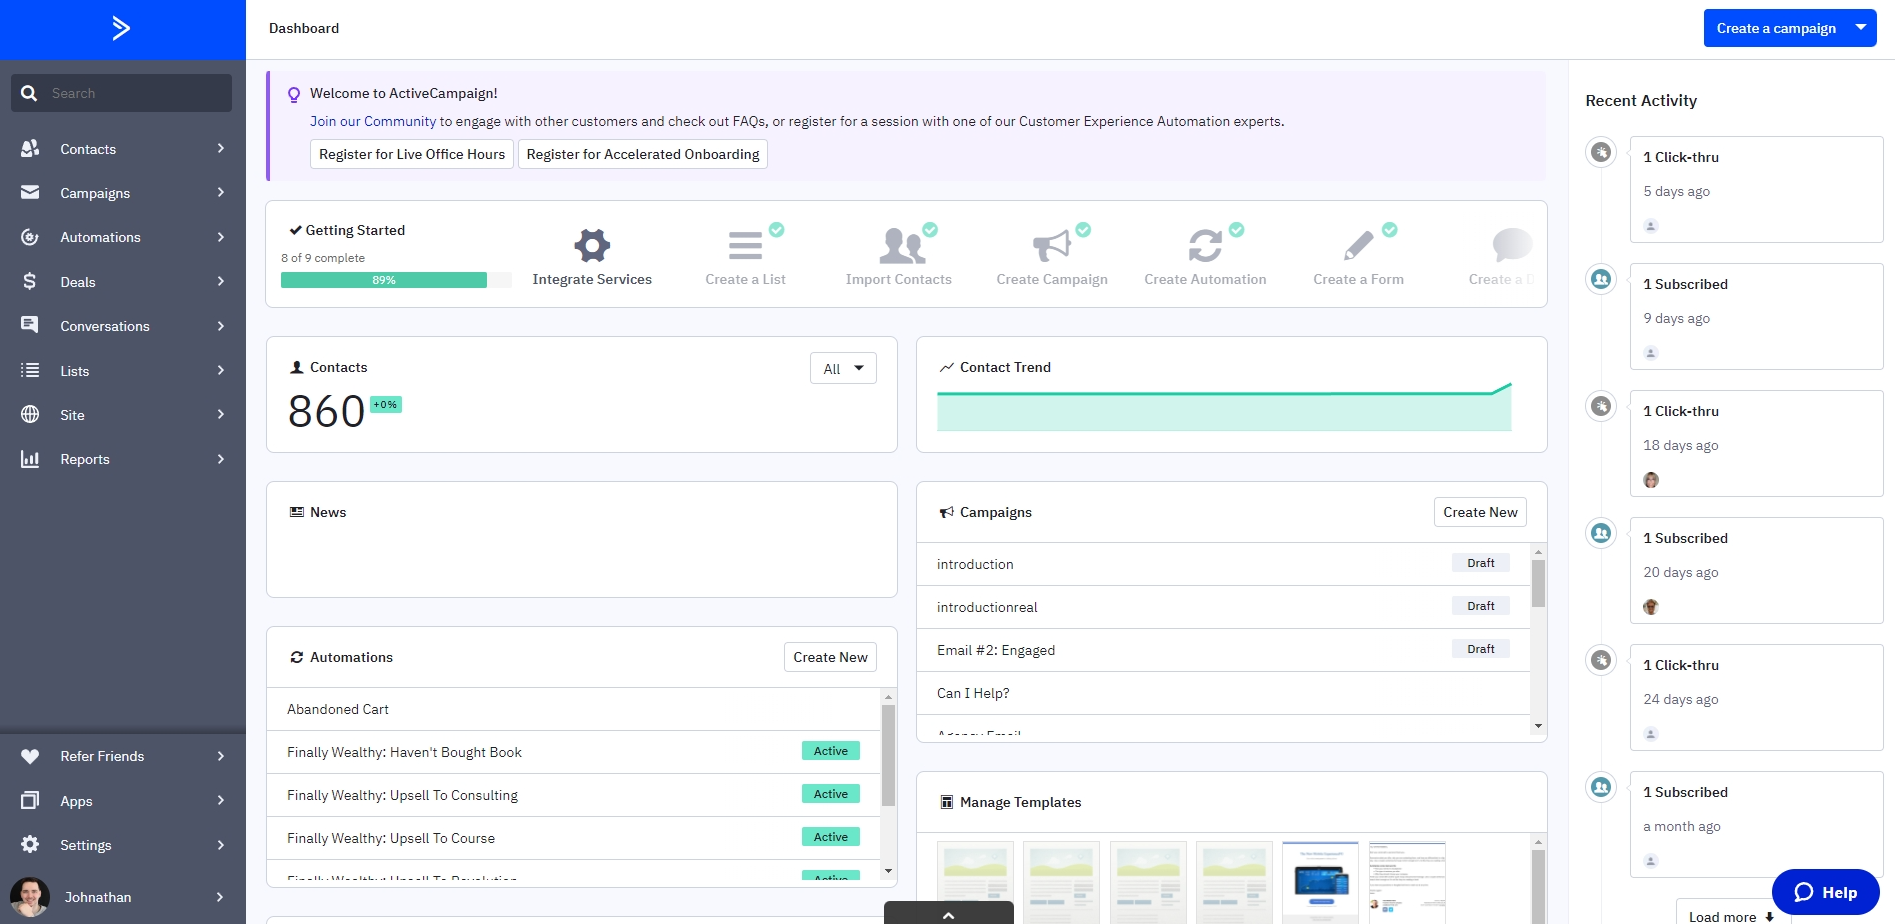Expand the Reports sidebar chevron
Viewport: 1895px width, 924px height.
coord(221,459)
